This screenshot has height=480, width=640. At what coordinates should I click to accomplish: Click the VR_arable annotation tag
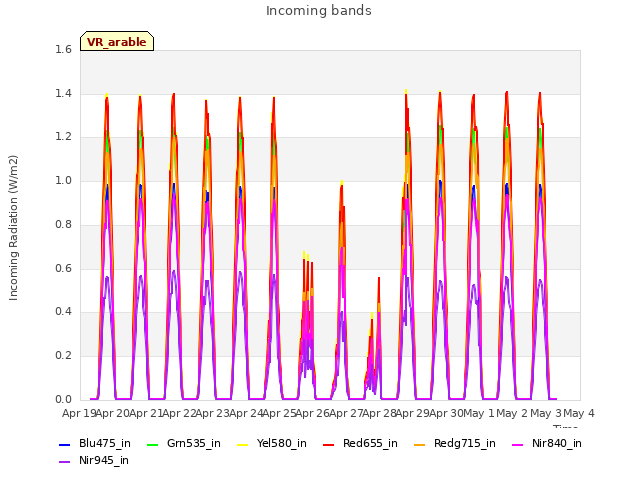coord(117,41)
